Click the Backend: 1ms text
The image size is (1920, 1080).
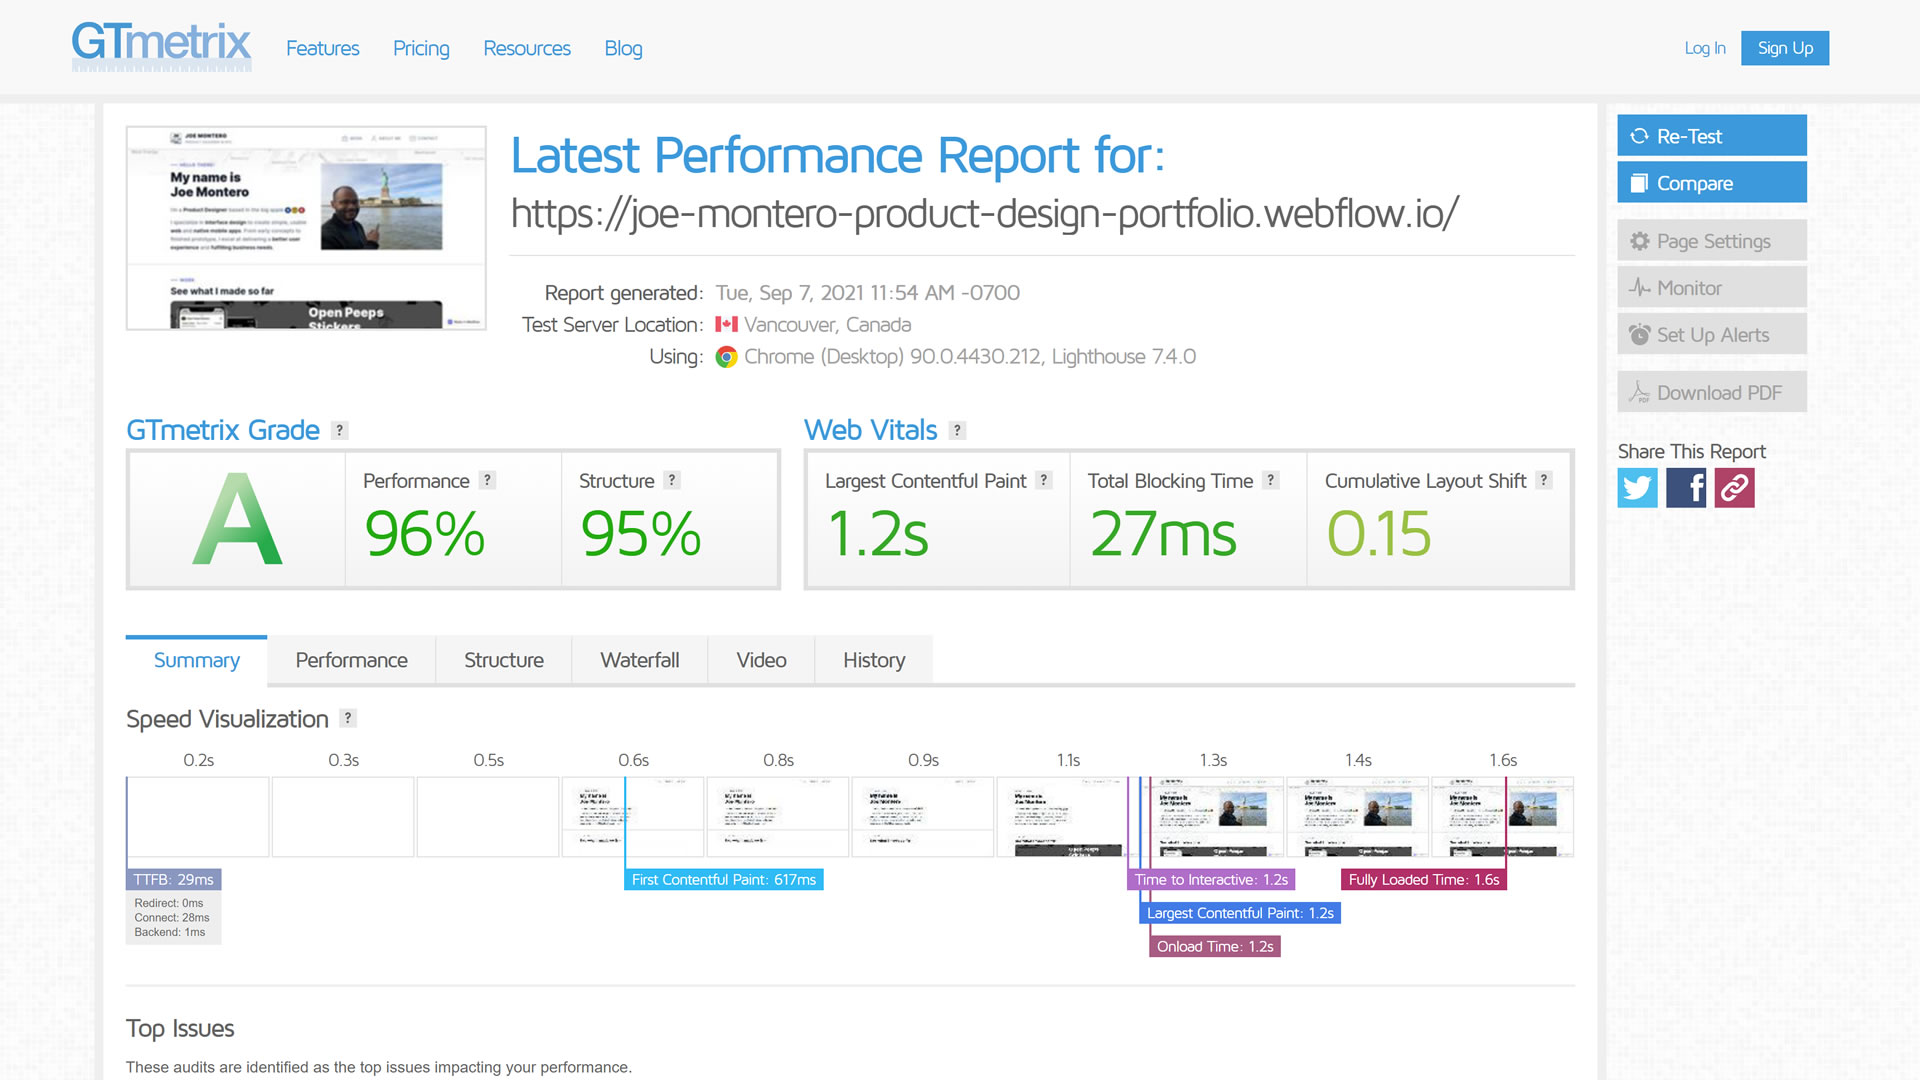point(170,932)
